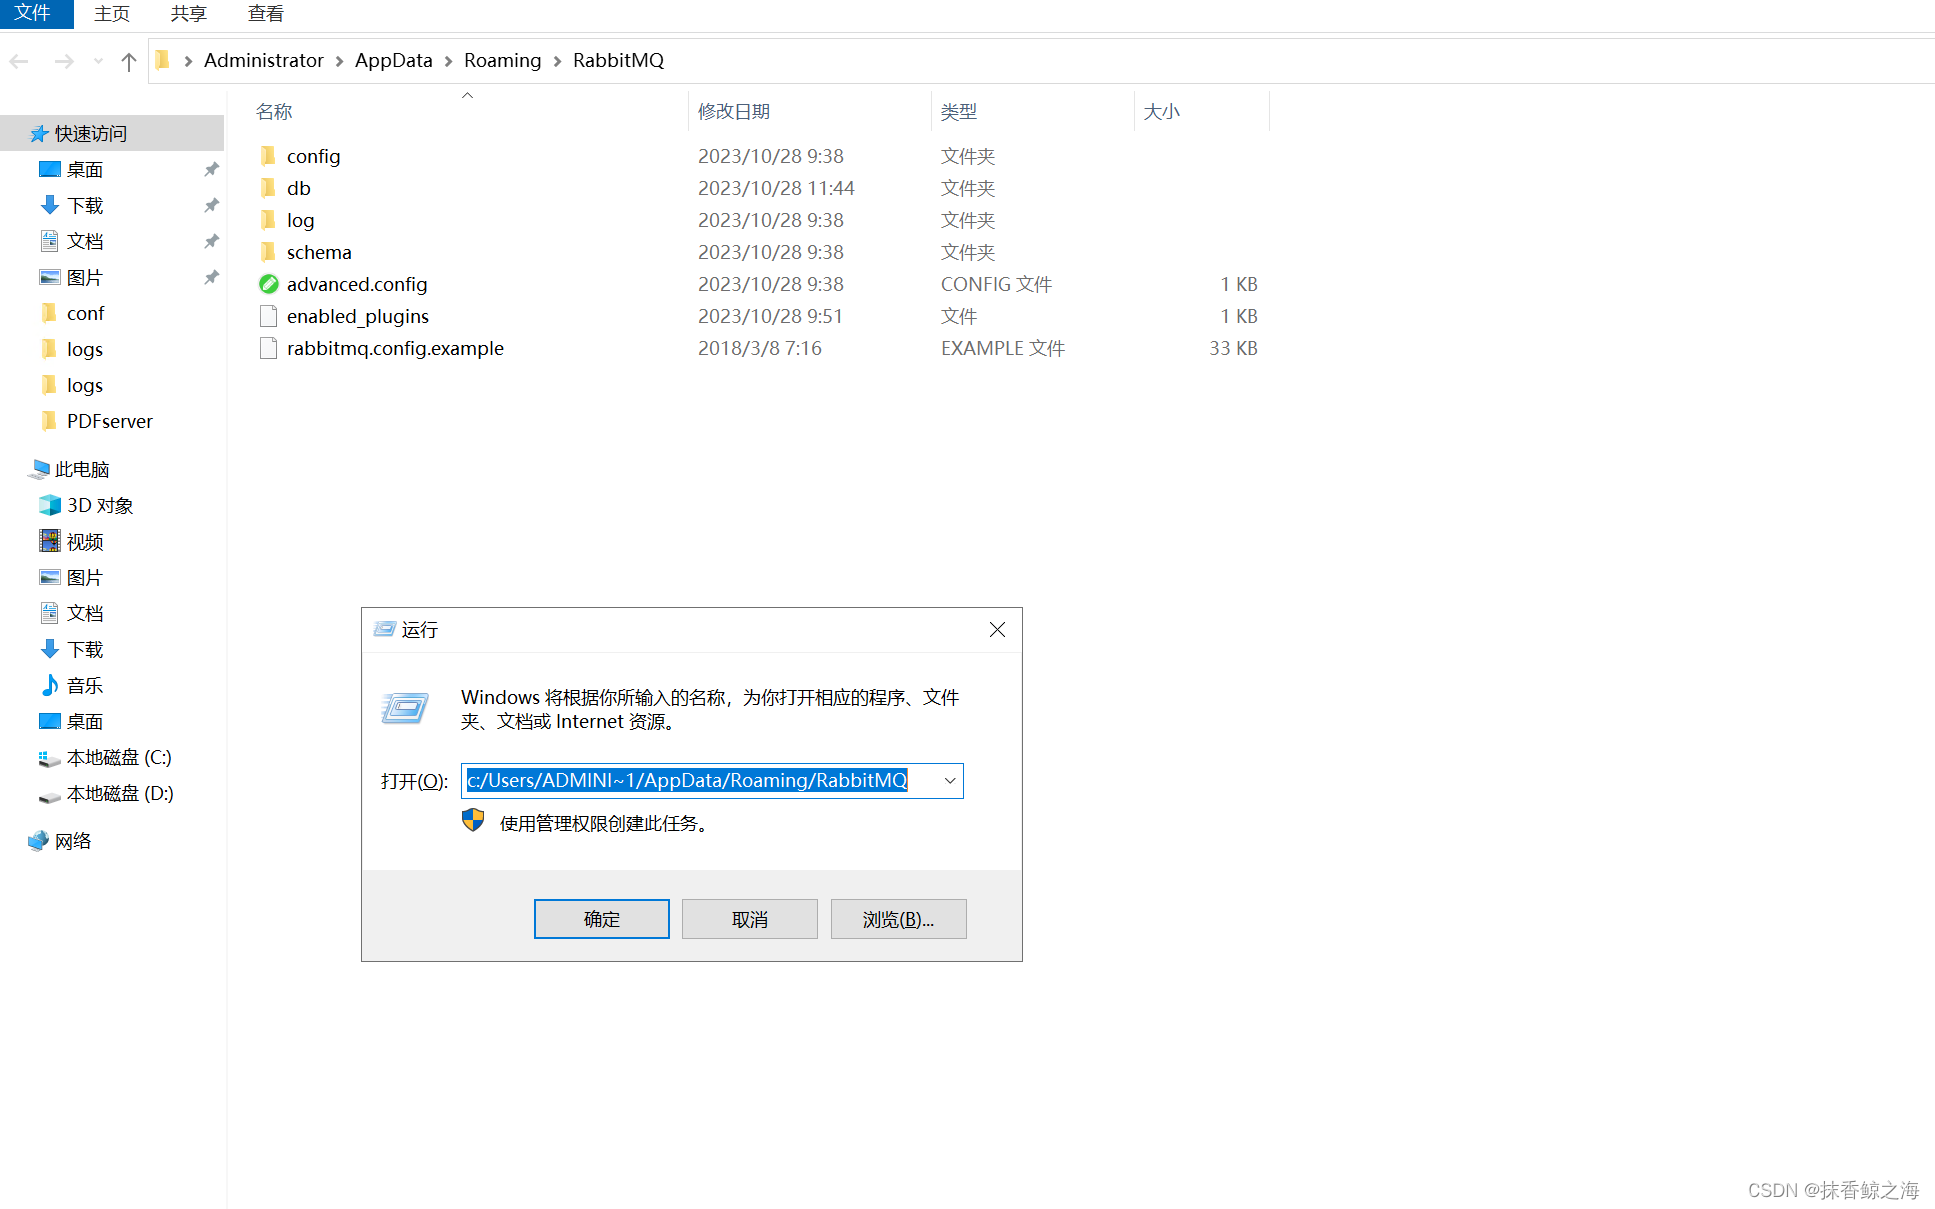This screenshot has width=1935, height=1209.
Task: Click the 33 KB size cell
Action: coord(1233,348)
